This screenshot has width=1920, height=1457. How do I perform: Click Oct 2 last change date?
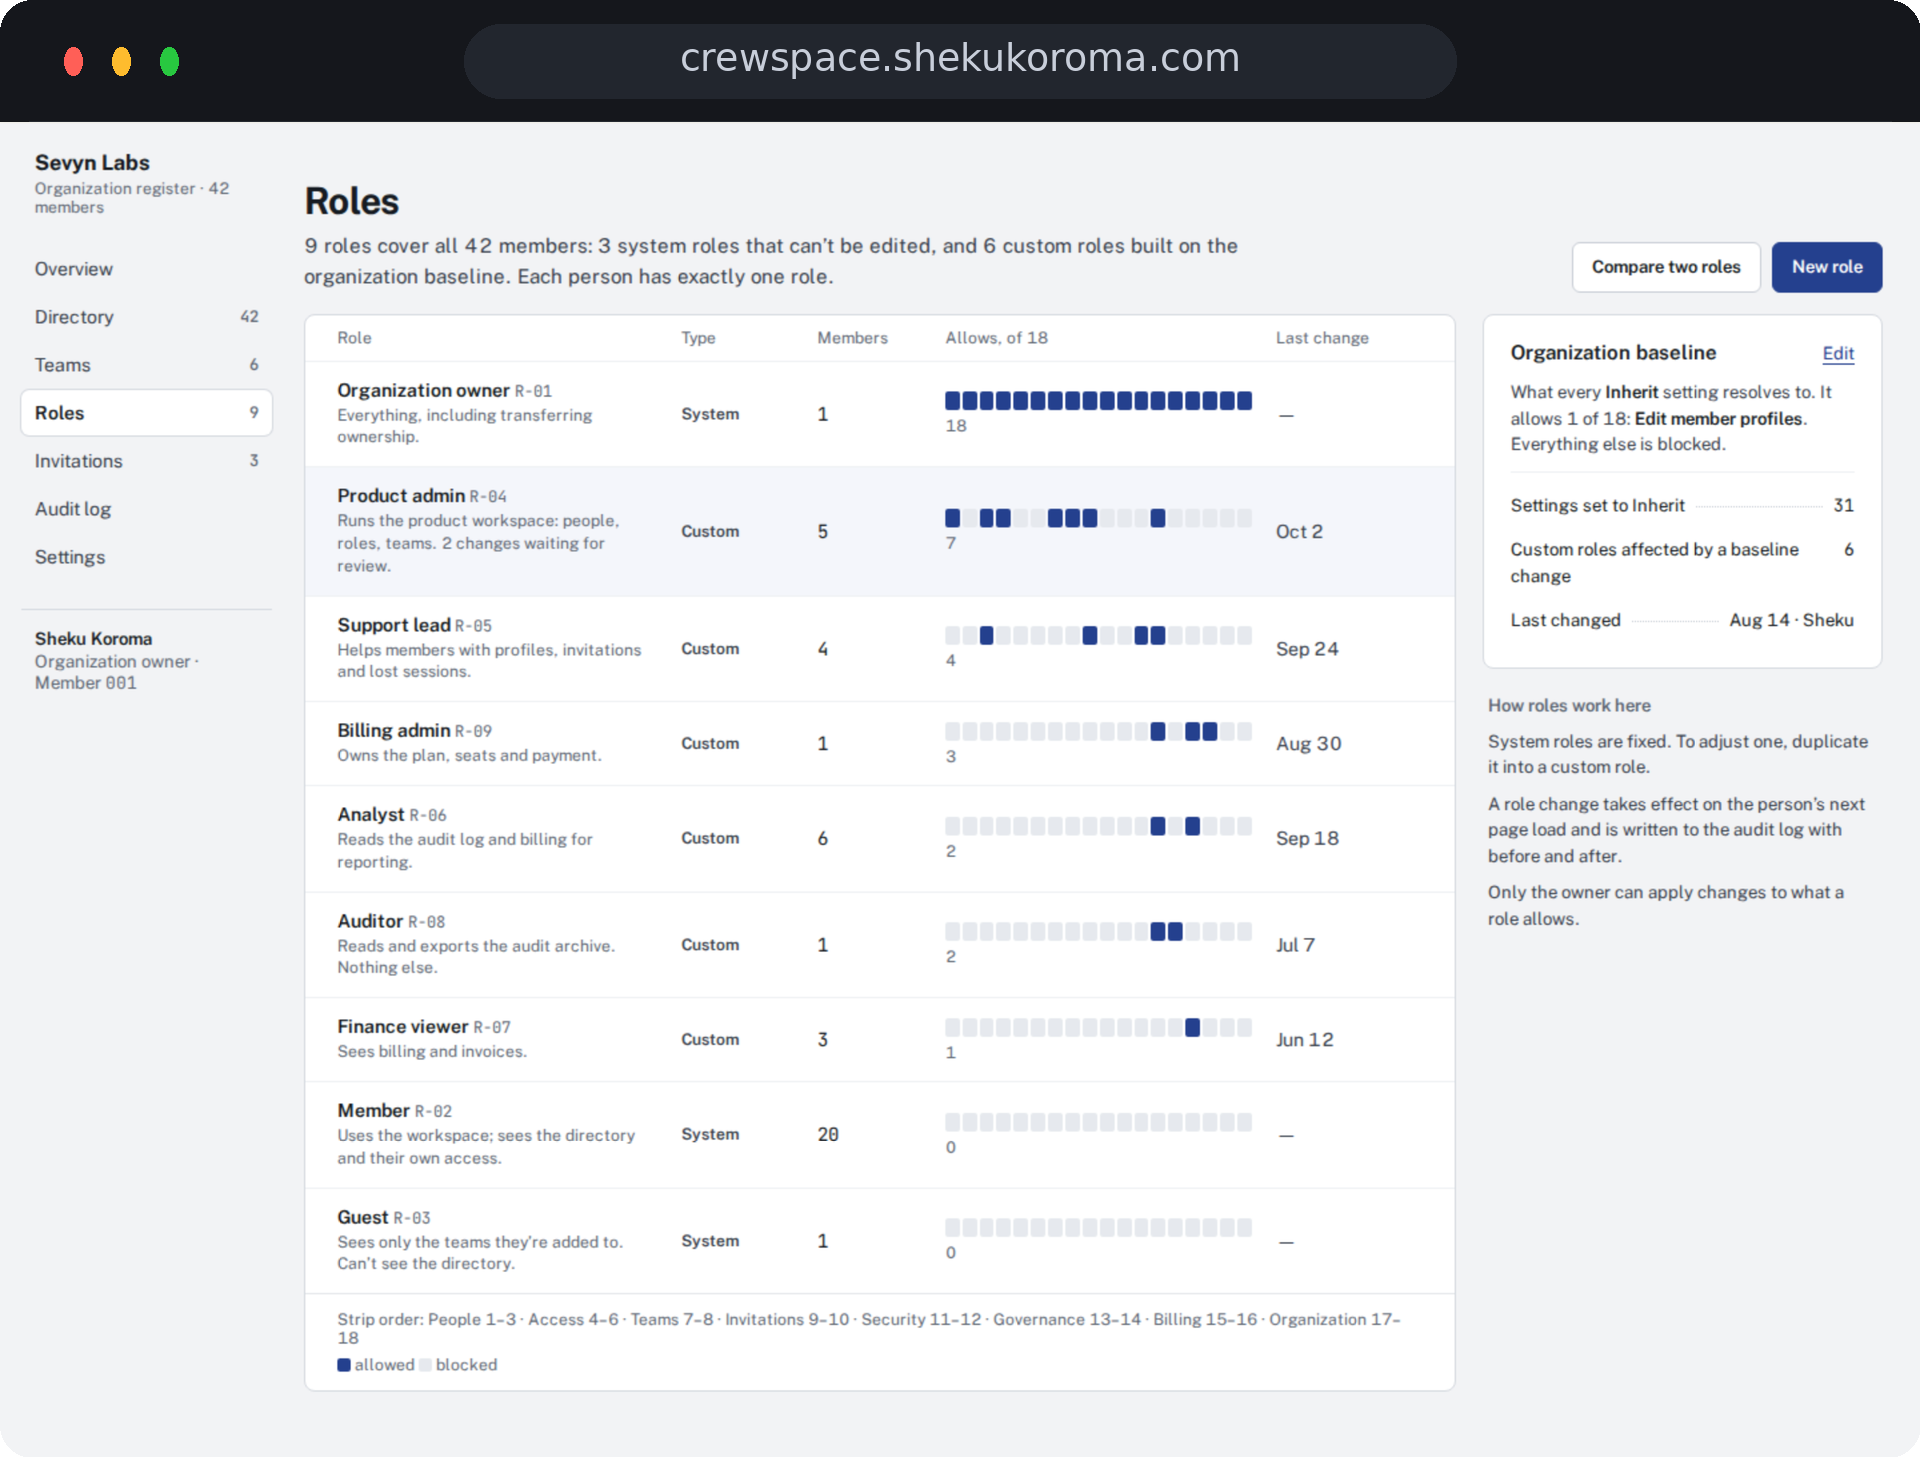click(1299, 532)
